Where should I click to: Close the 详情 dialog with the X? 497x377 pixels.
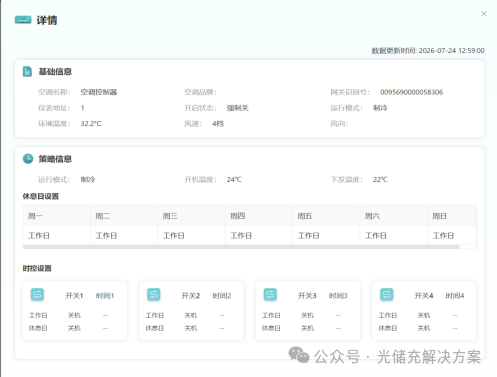coord(484,14)
